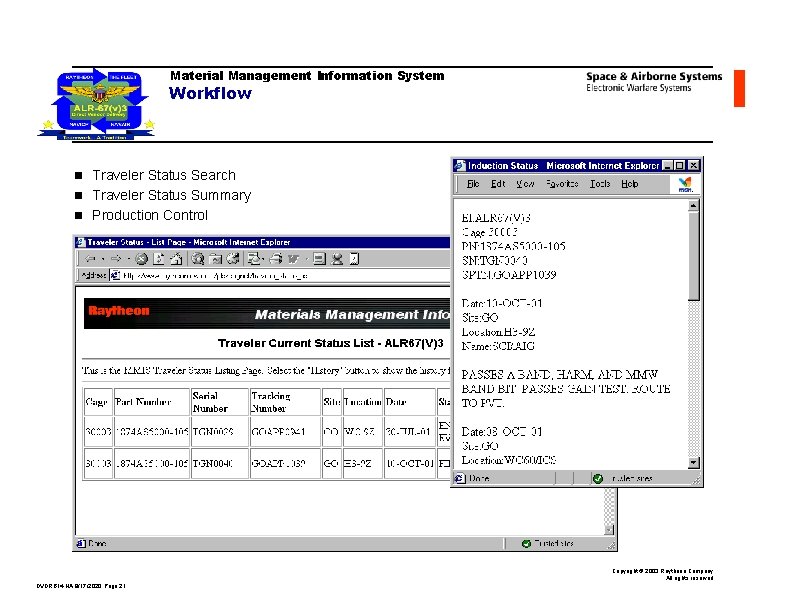The width and height of the screenshot is (792, 612).
Task: Select tracking number GOAPP1039 cell
Action: (x=285, y=463)
